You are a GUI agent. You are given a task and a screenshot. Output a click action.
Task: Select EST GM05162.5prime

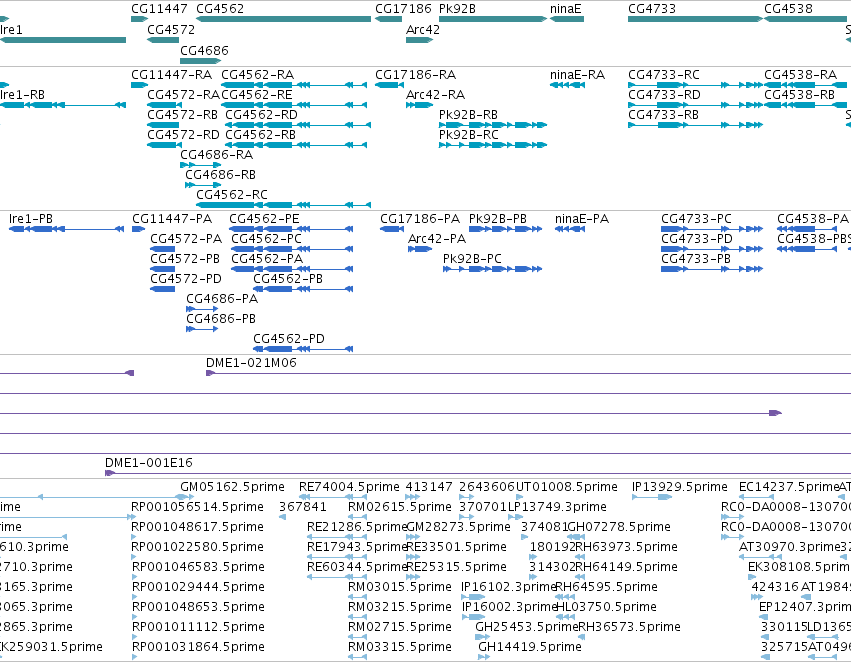[232, 487]
